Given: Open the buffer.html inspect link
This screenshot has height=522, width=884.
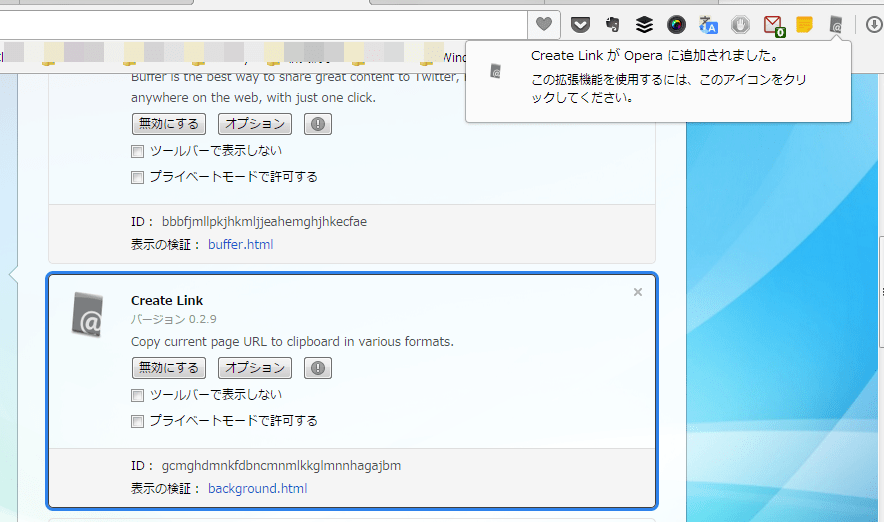Looking at the screenshot, I should click(x=241, y=245).
